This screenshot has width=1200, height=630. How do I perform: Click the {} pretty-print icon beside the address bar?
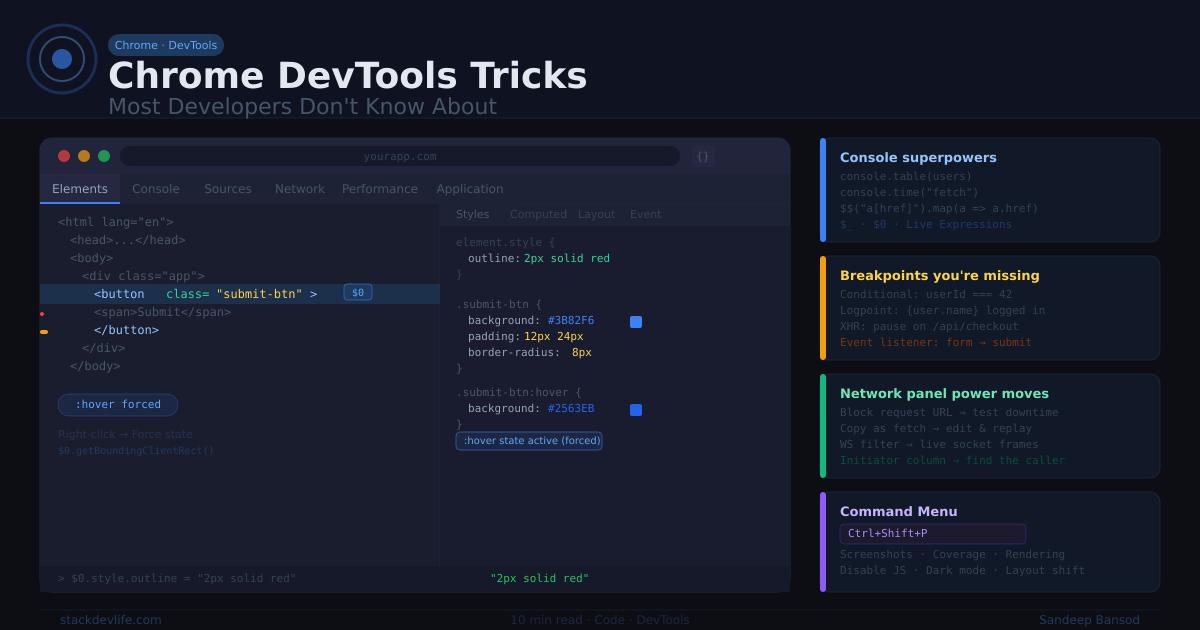(x=702, y=156)
